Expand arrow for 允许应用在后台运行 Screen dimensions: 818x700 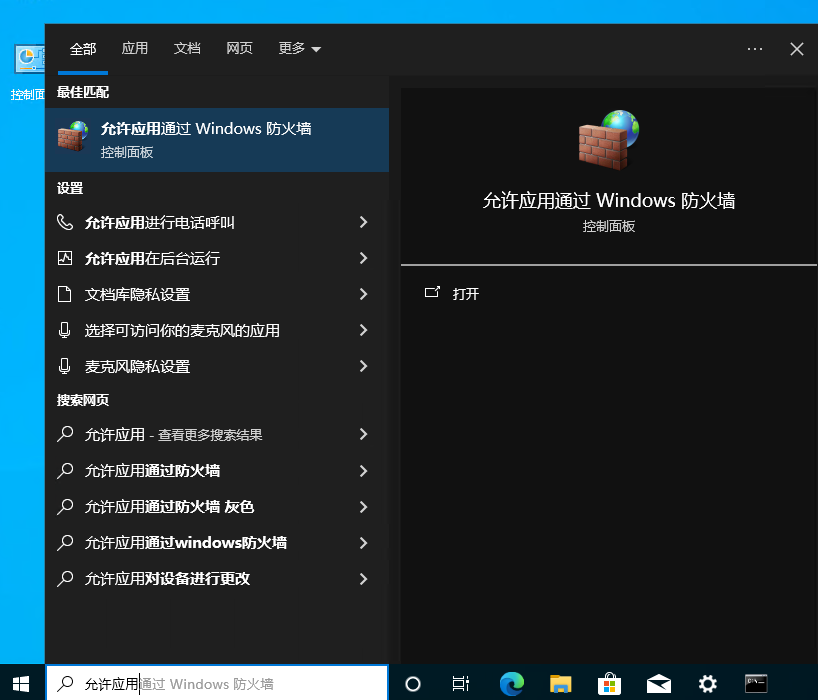tap(363, 258)
